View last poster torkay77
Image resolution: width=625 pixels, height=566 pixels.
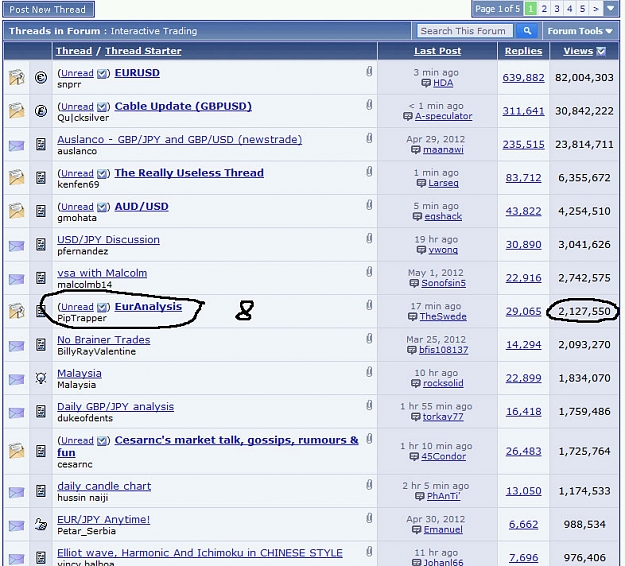click(x=443, y=417)
